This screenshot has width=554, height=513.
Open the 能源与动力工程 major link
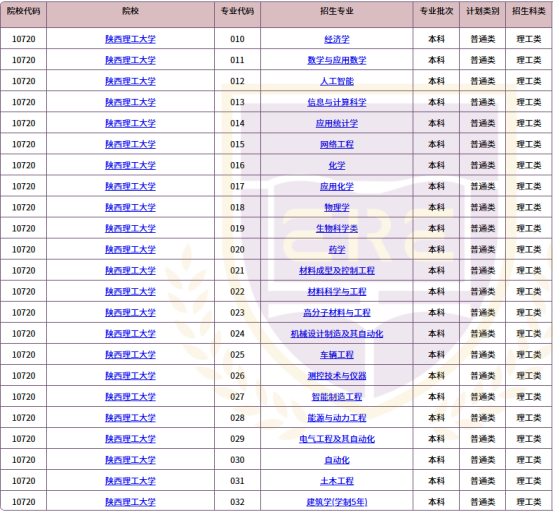click(x=337, y=418)
